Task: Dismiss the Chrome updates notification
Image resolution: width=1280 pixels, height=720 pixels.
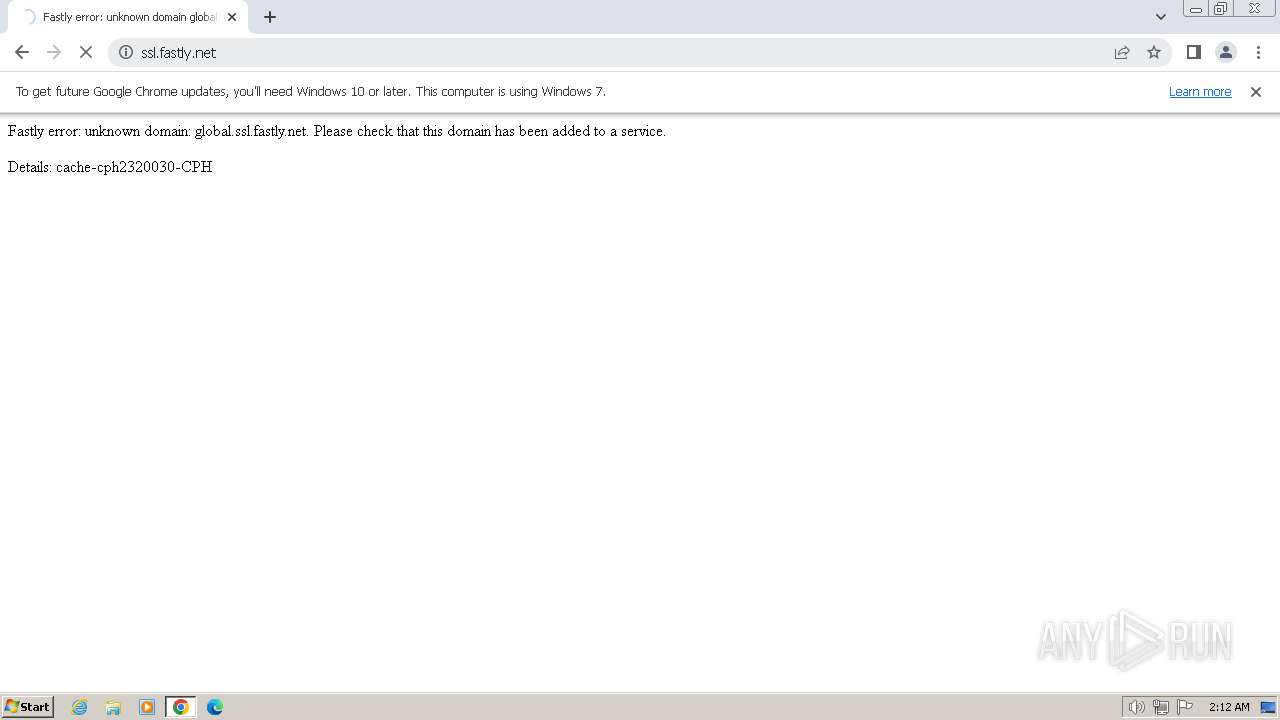Action: 1256,92
